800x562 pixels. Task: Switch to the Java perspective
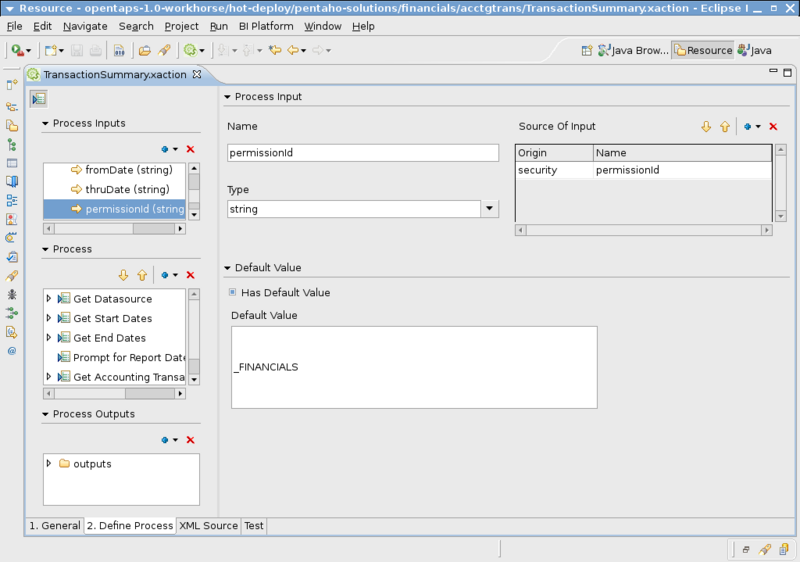point(755,50)
